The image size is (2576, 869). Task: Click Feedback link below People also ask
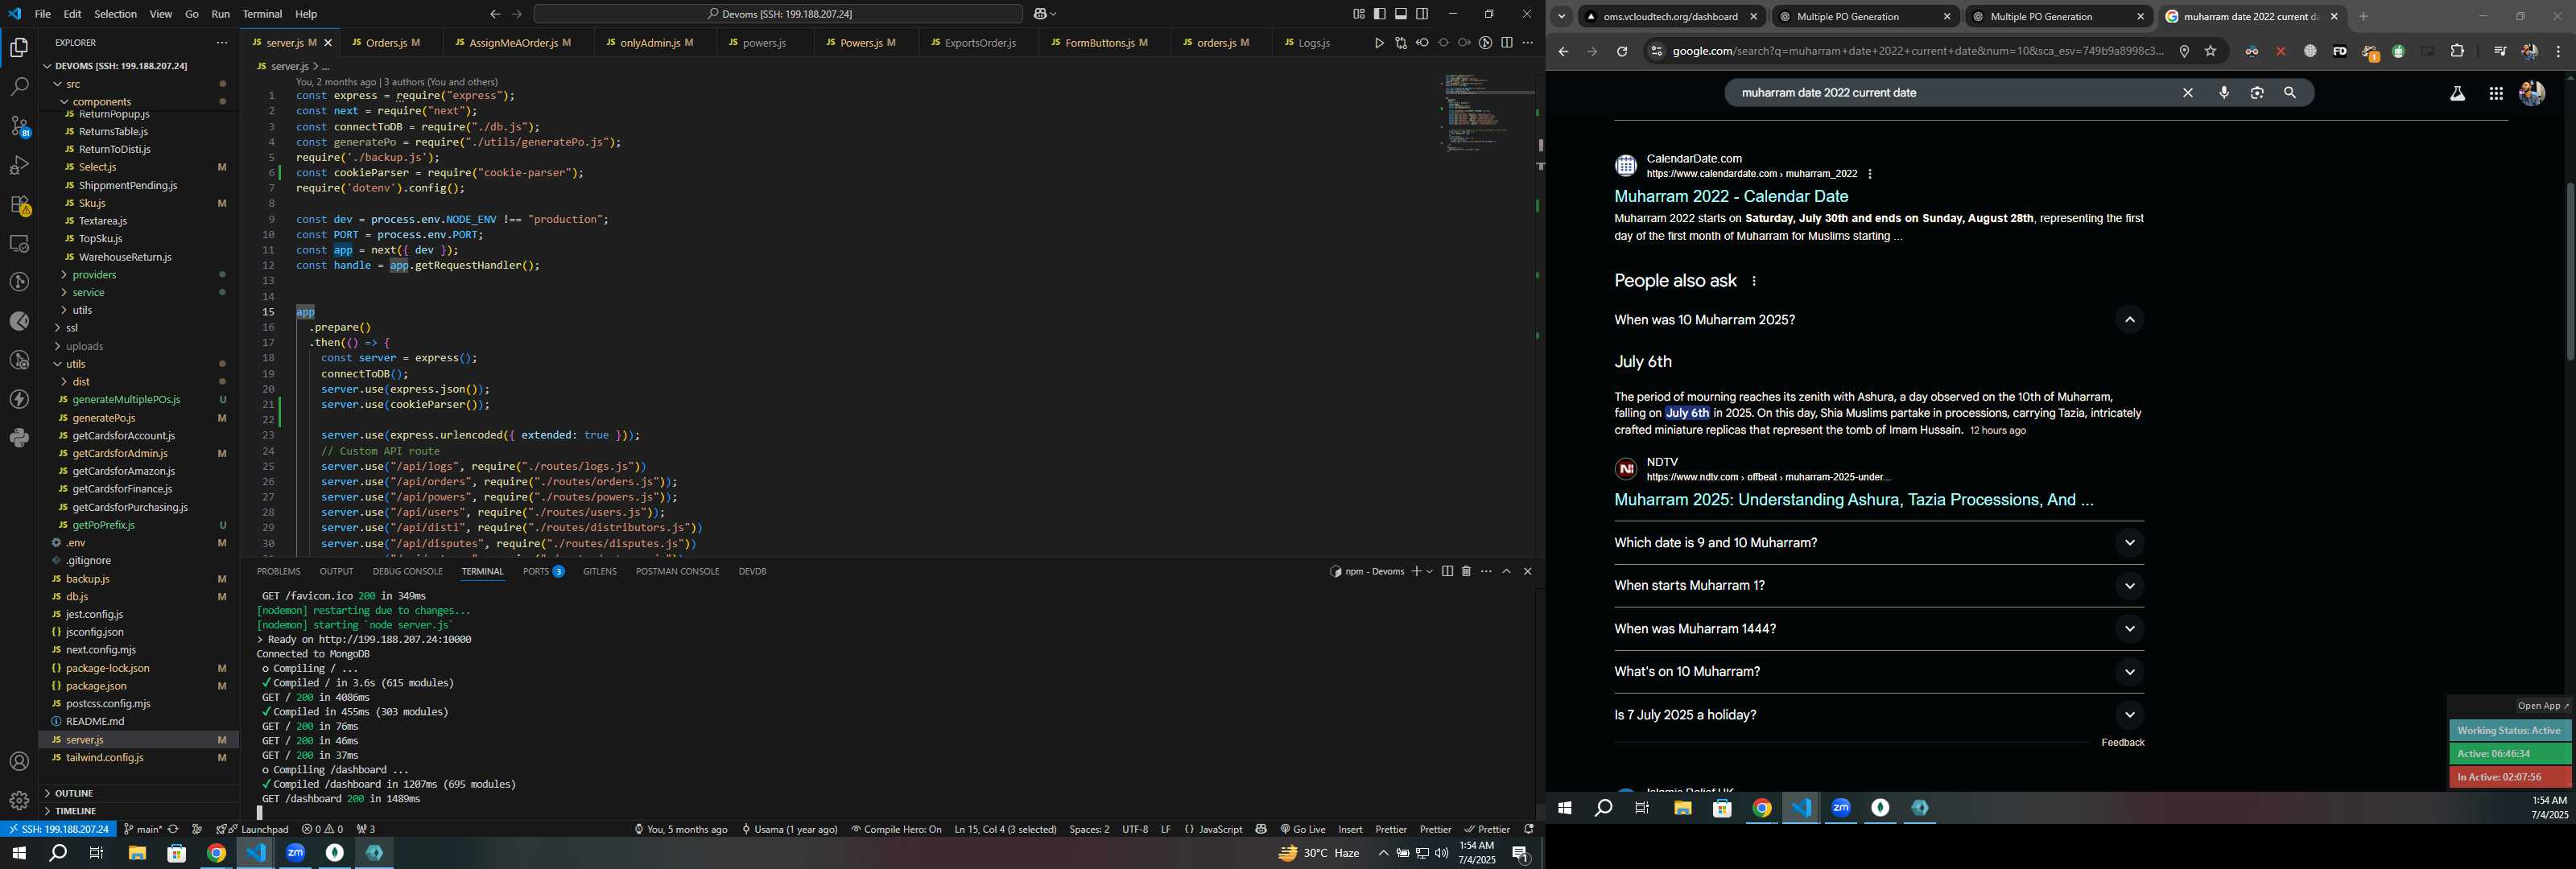pyautogui.click(x=2122, y=742)
